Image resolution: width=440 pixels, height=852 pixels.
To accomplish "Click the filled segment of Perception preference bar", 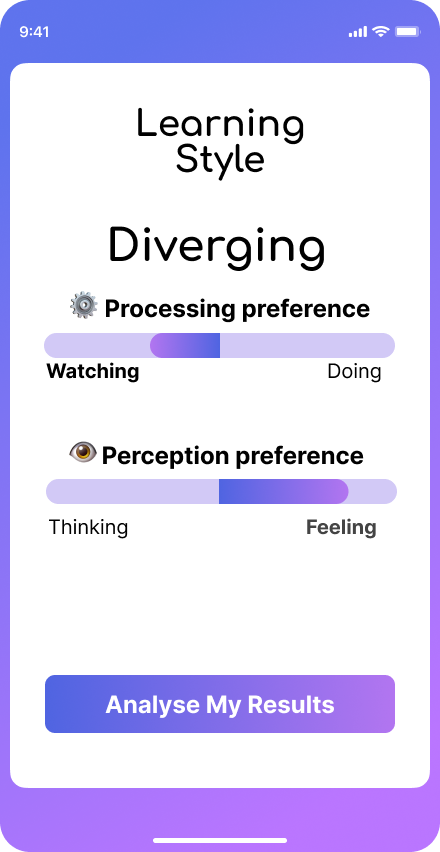I will [x=283, y=491].
